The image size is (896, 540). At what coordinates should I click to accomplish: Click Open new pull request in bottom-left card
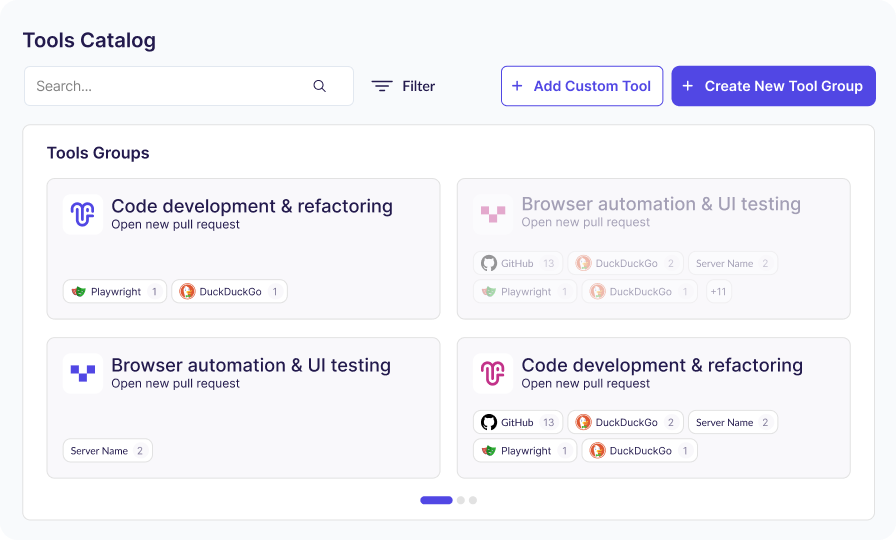pyautogui.click(x=175, y=383)
